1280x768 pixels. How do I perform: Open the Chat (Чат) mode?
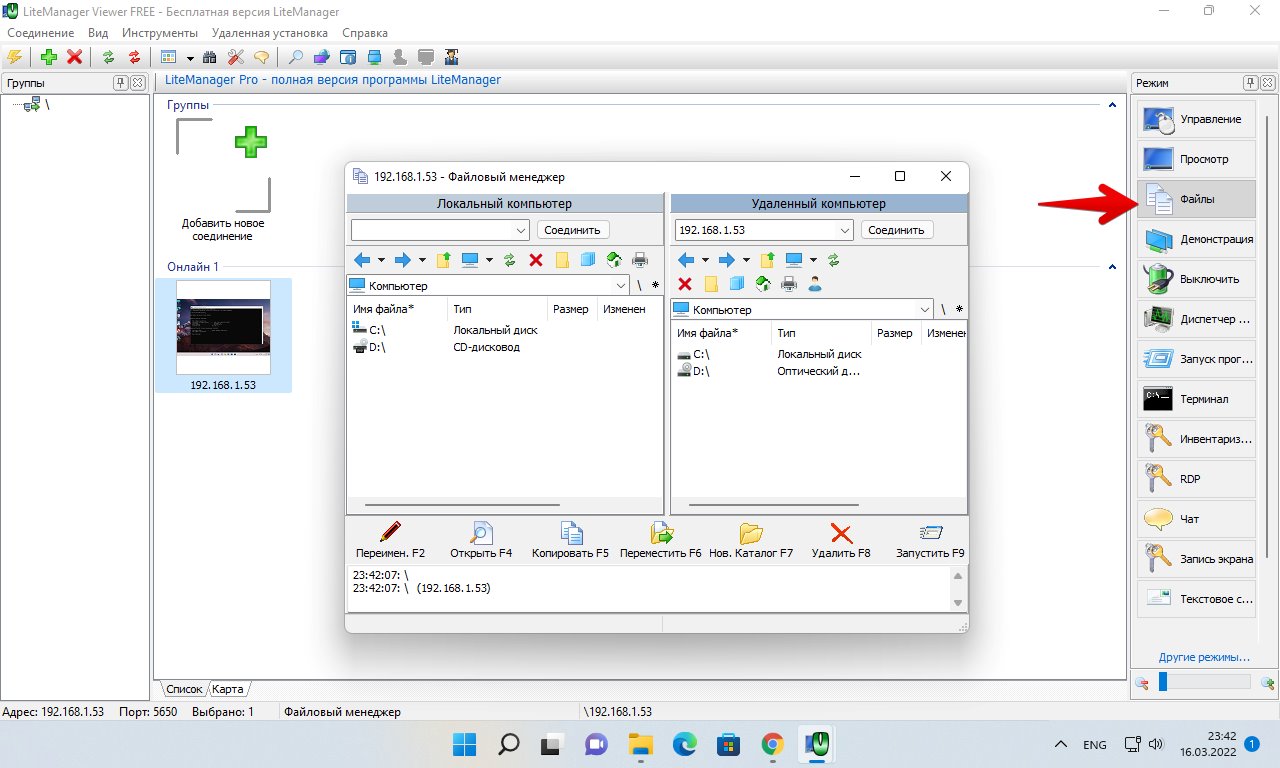(x=1196, y=519)
